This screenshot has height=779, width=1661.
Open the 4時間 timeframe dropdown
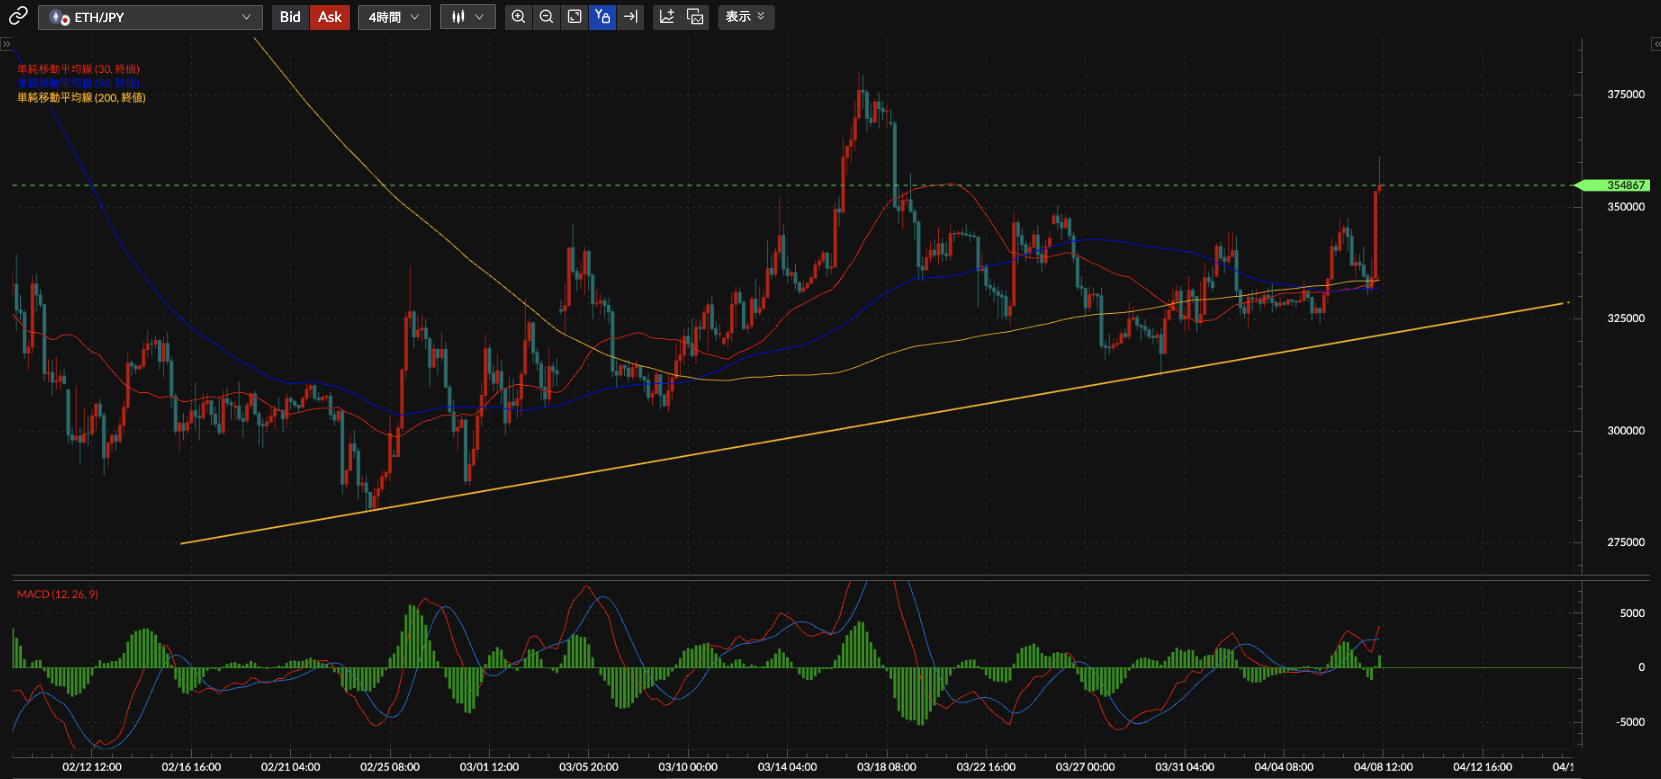(x=394, y=17)
